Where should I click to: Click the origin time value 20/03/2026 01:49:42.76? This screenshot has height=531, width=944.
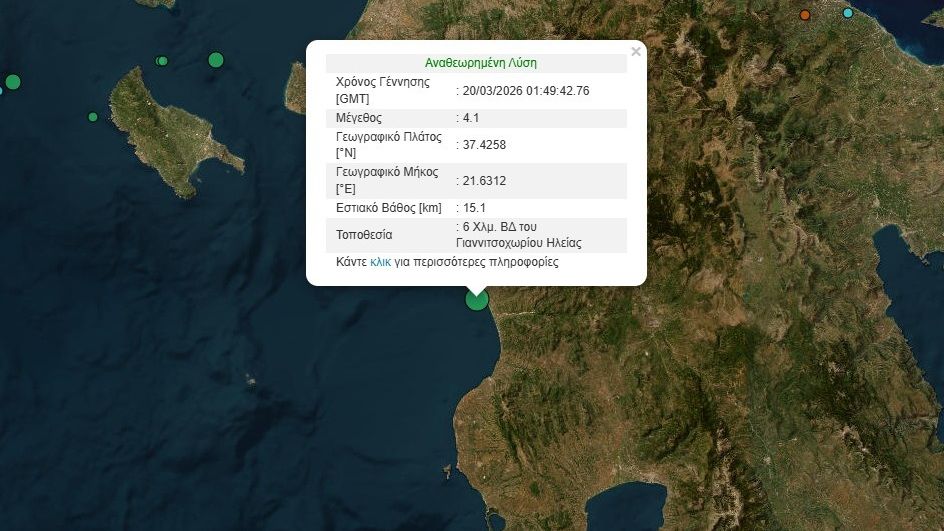[526, 90]
